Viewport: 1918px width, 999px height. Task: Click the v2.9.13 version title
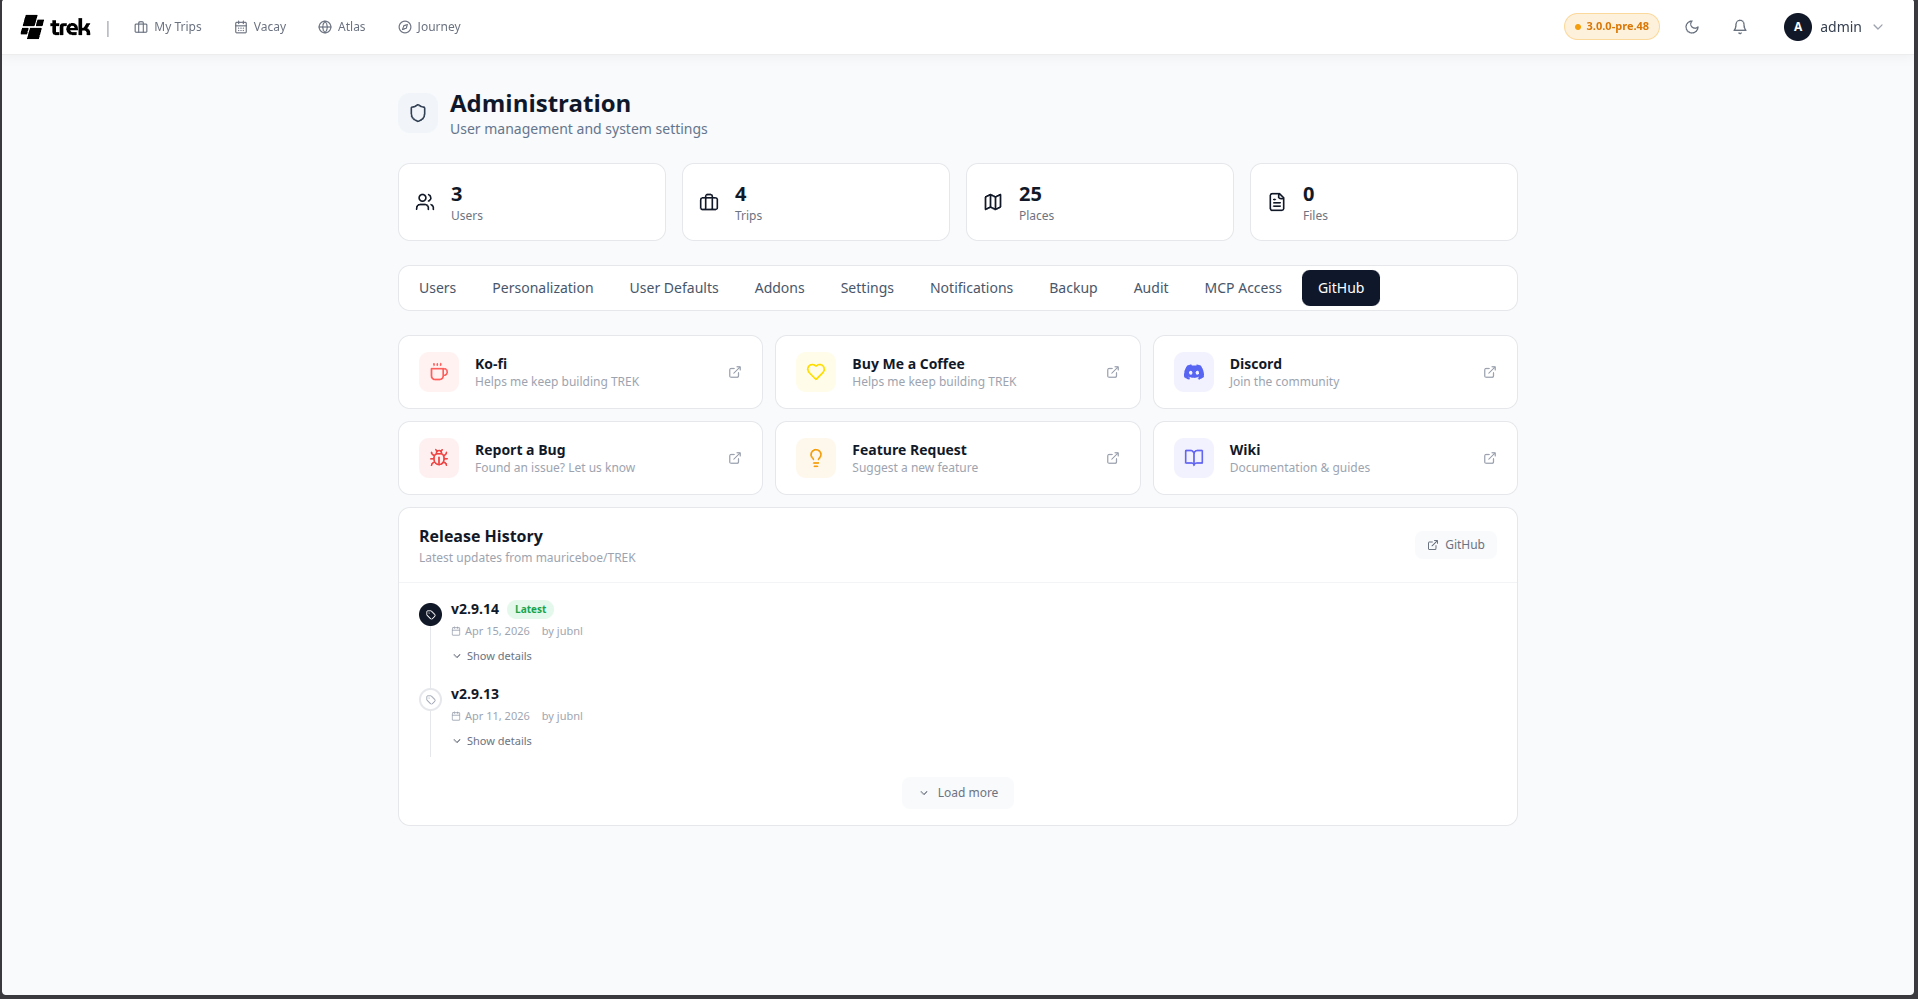click(x=475, y=694)
